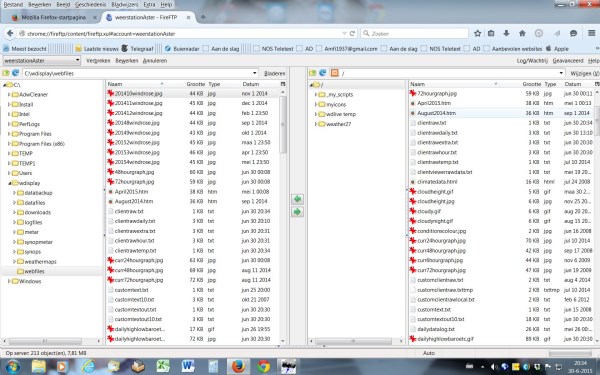Click the download left-arrow transfer button
The image size is (600, 375).
click(297, 199)
